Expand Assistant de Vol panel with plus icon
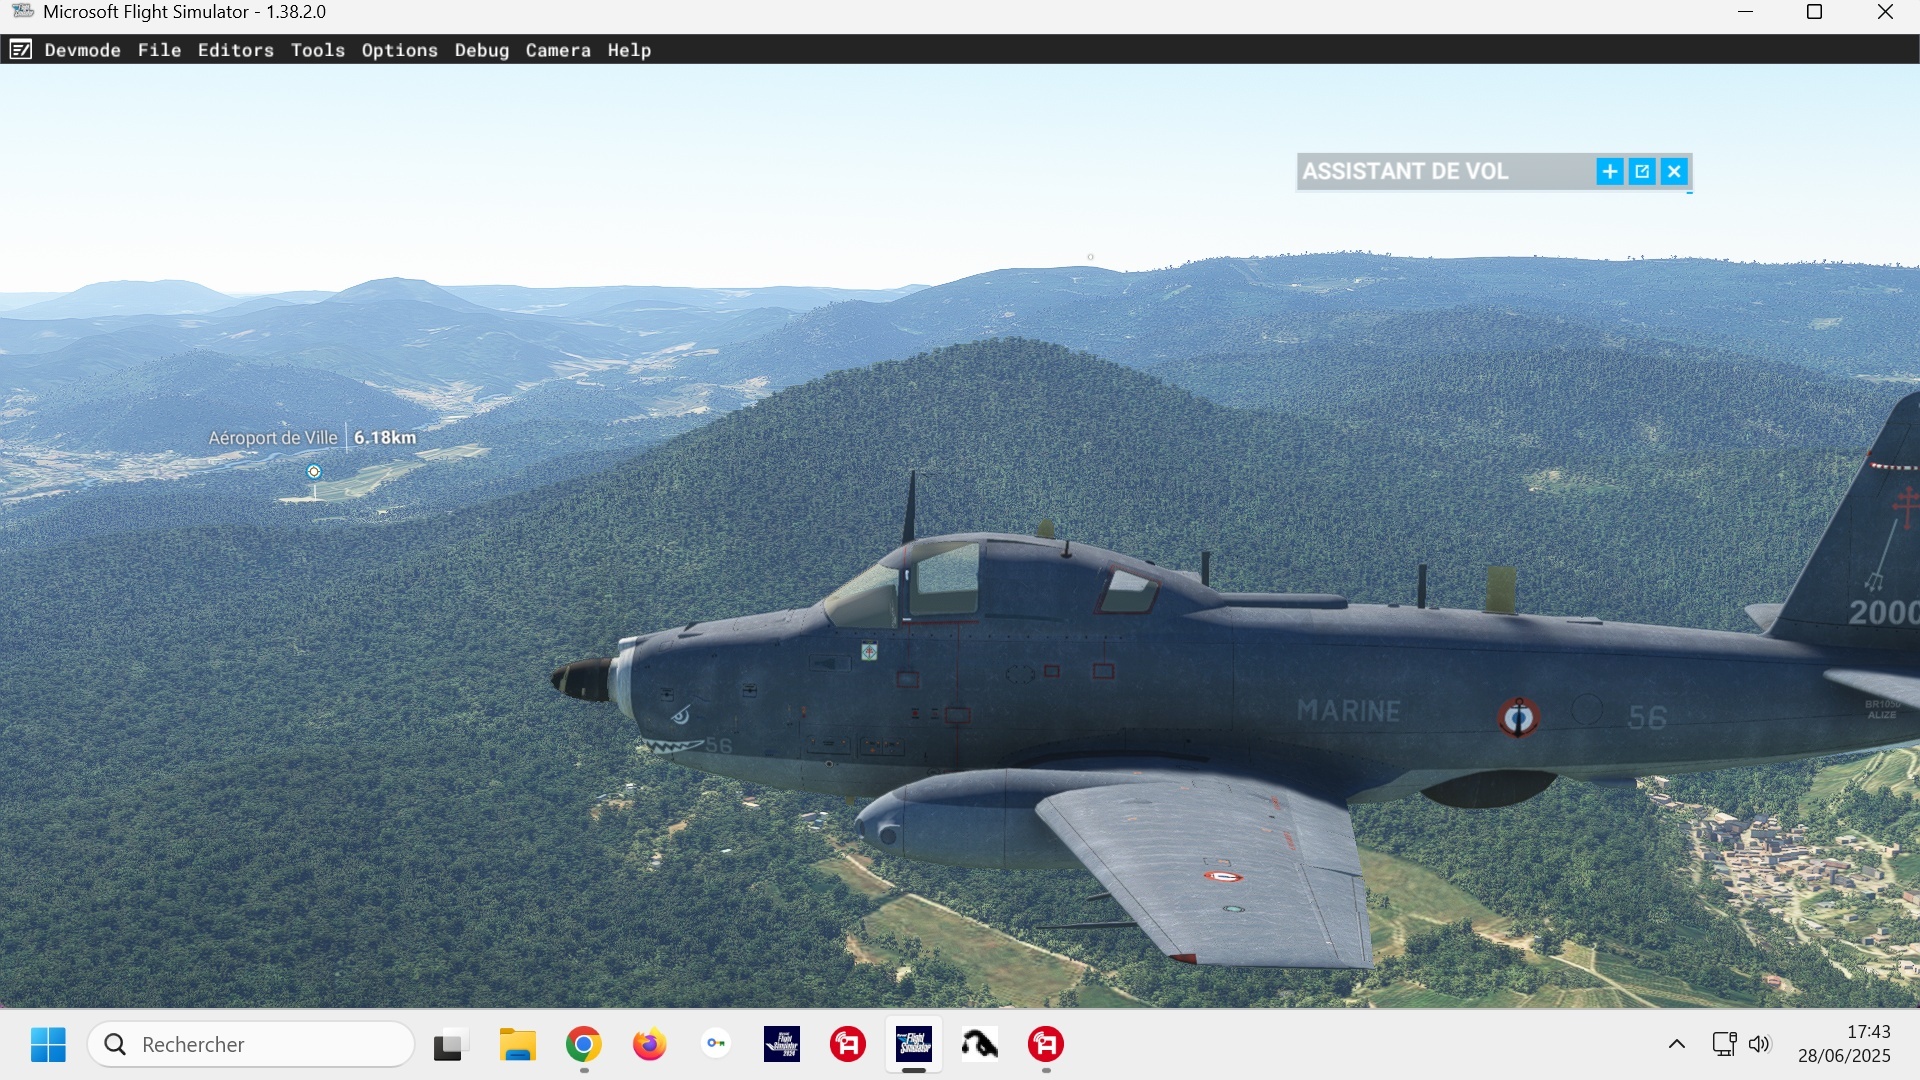Screen dimensions: 1920x1080 coord(1609,172)
